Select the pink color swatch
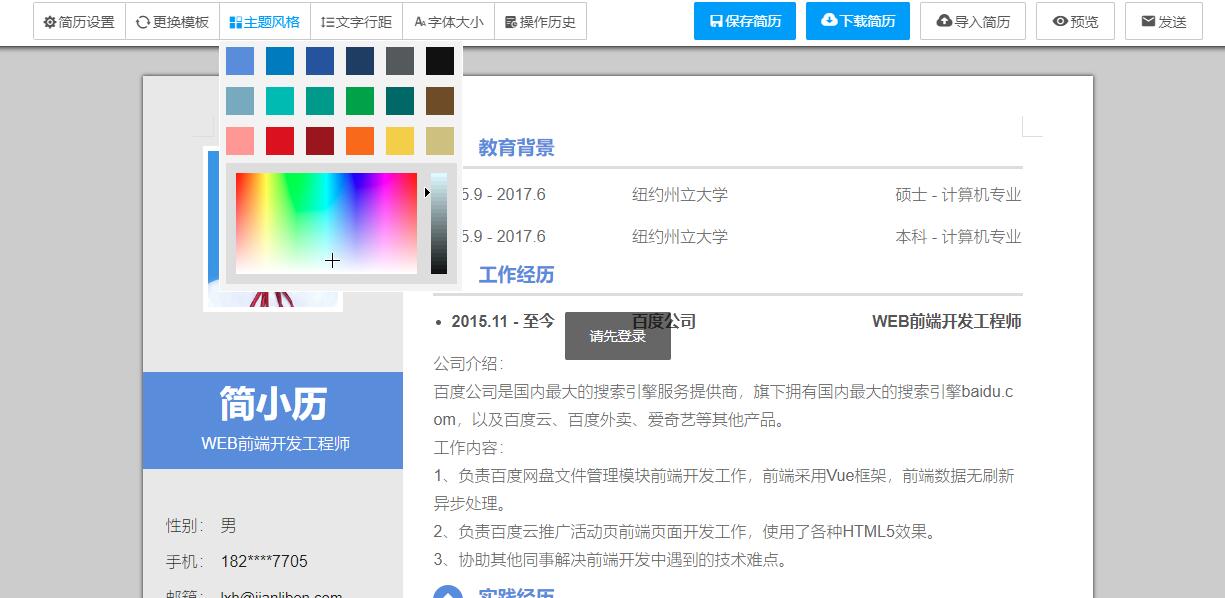The height and width of the screenshot is (598, 1225). [x=240, y=140]
